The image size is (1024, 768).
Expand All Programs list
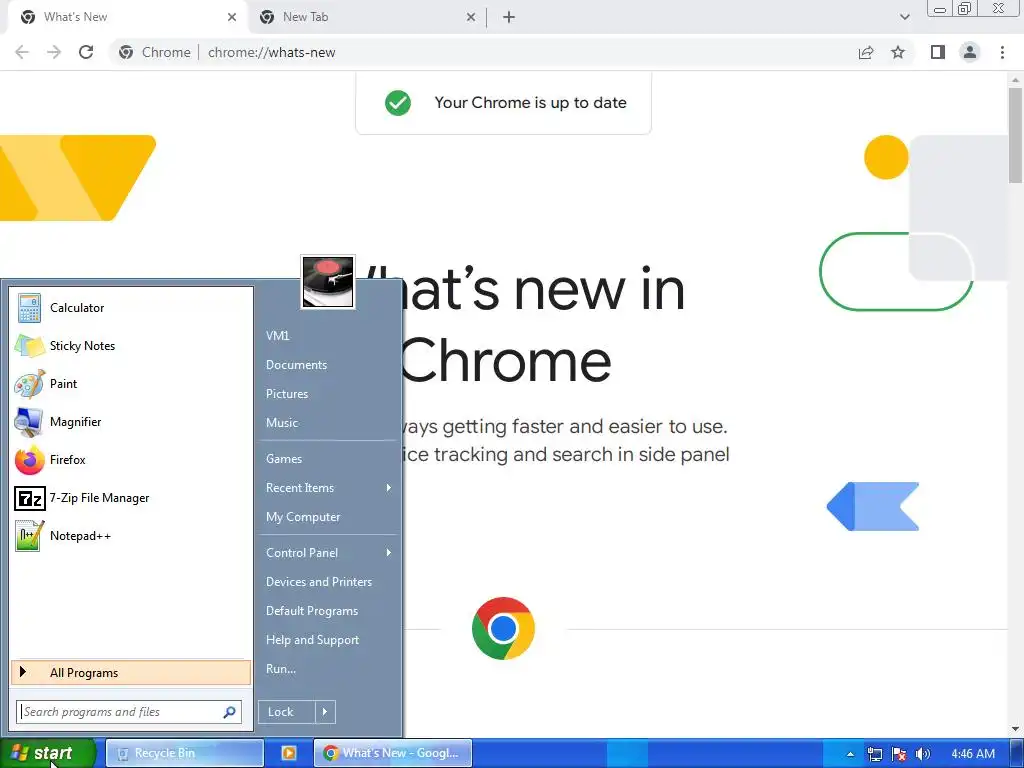coord(131,673)
